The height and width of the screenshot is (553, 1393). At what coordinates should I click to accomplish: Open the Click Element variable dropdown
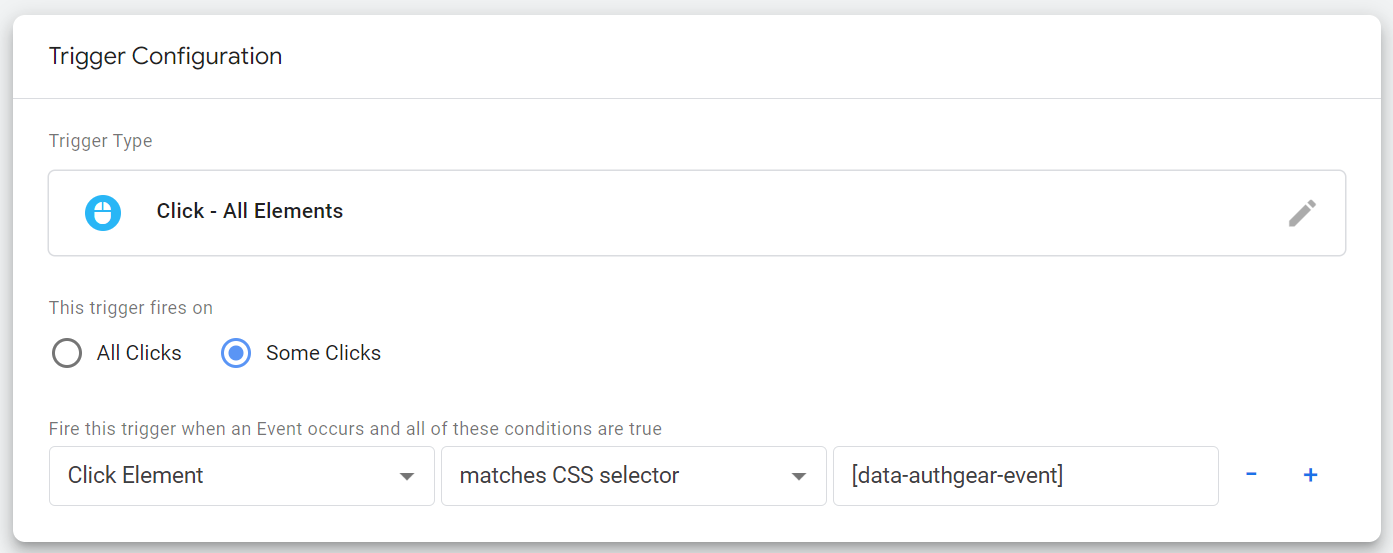point(241,476)
